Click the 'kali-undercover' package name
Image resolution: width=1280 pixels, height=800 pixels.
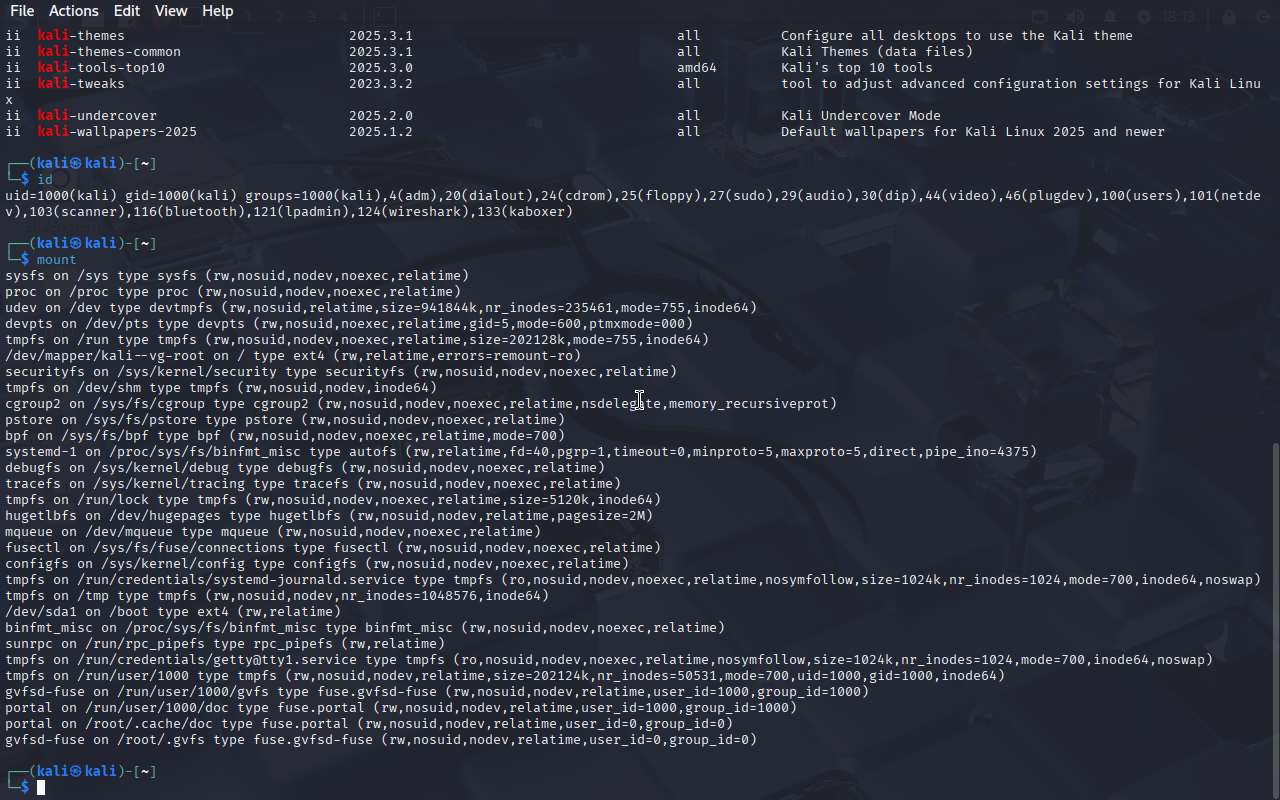[97, 116]
